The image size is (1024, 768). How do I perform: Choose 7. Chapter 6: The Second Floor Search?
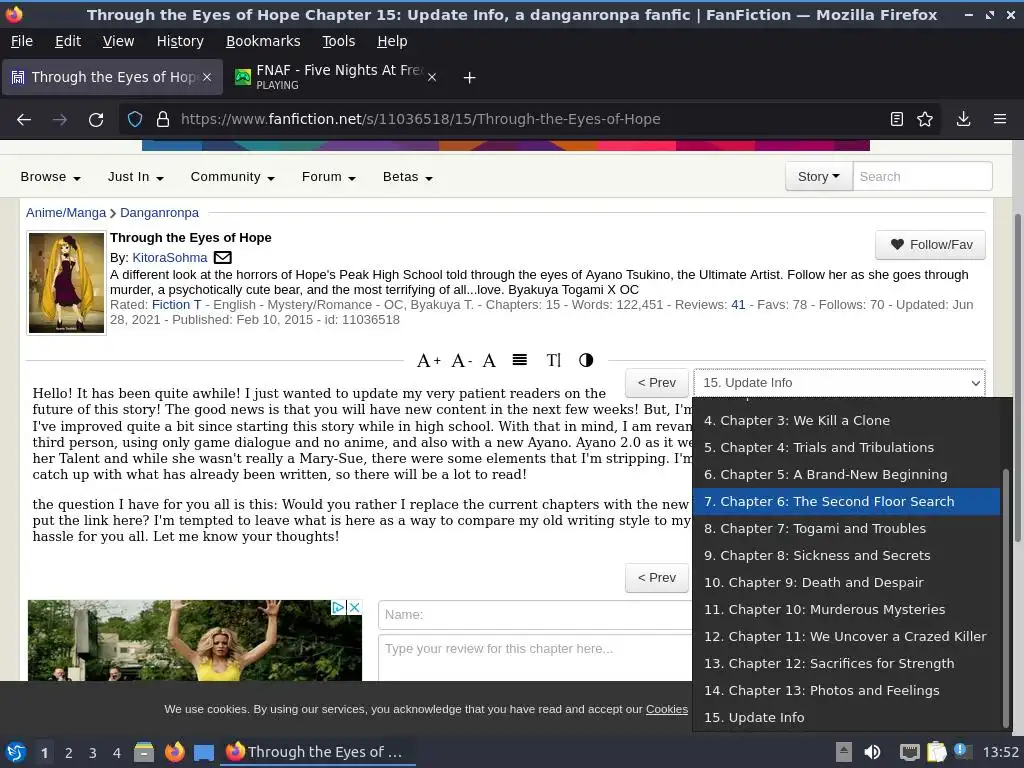(x=846, y=502)
